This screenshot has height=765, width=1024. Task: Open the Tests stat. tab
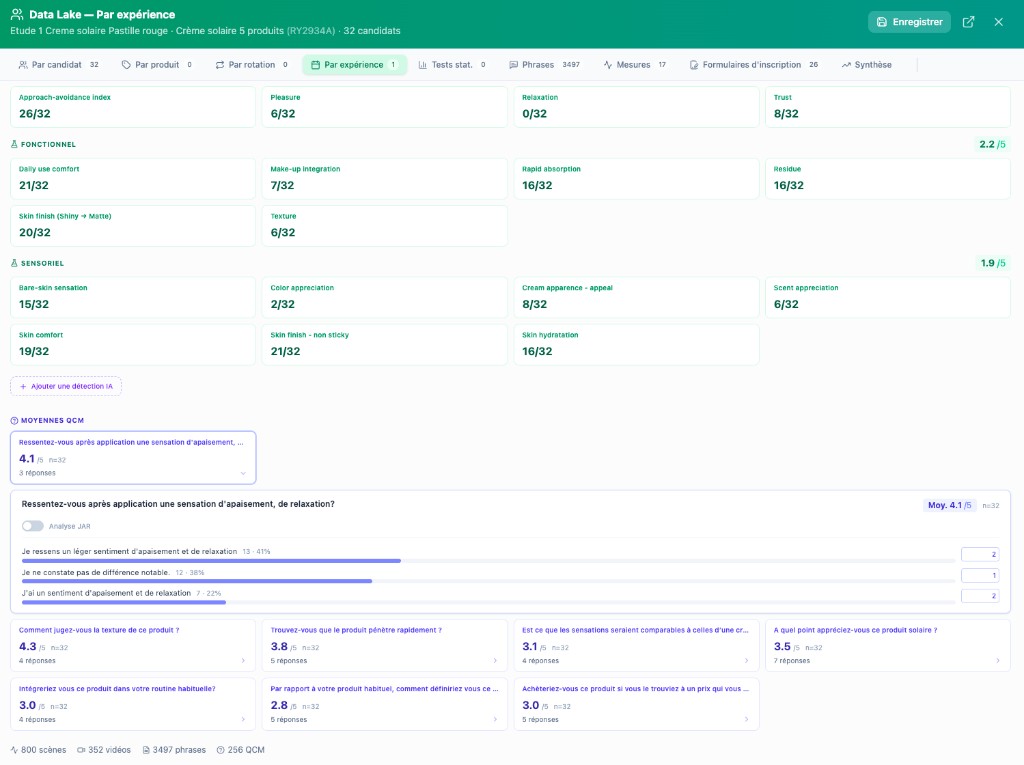[x=452, y=65]
